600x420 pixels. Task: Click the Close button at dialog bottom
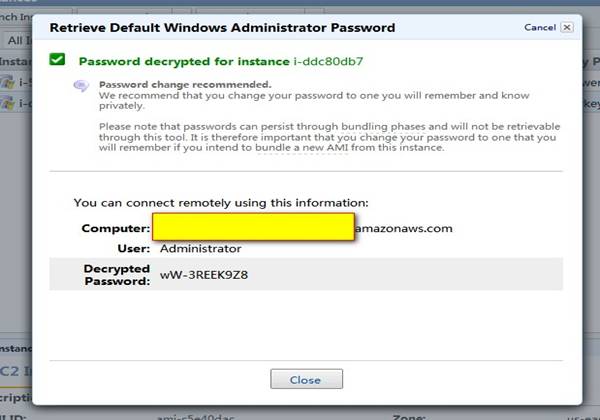306,379
